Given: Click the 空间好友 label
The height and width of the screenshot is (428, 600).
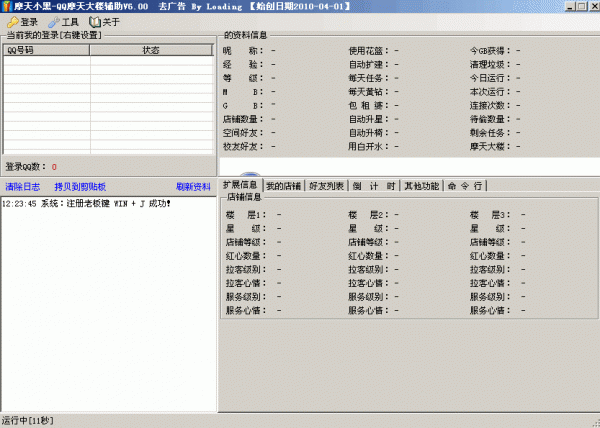Looking at the screenshot, I should pyautogui.click(x=243, y=133).
